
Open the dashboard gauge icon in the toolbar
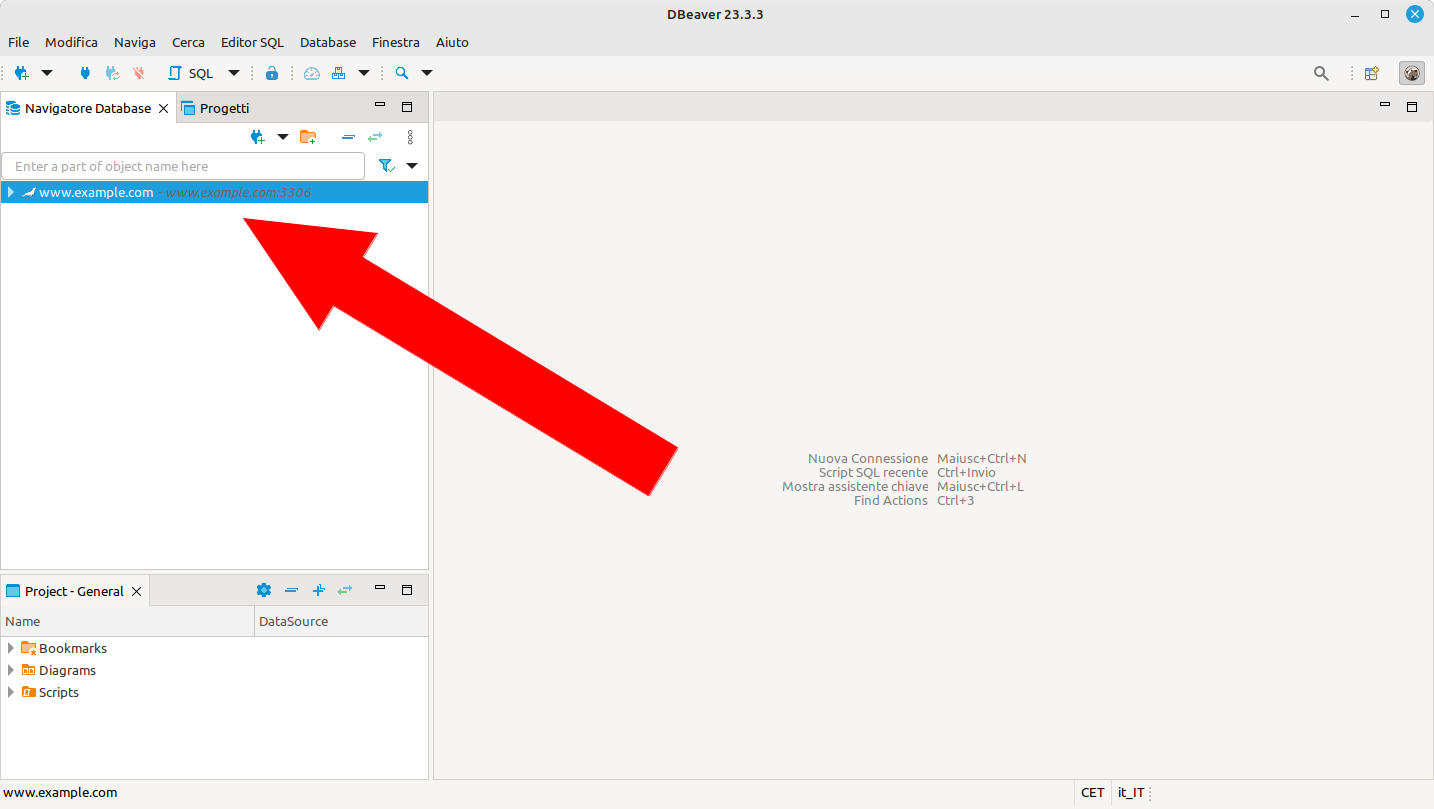[312, 73]
